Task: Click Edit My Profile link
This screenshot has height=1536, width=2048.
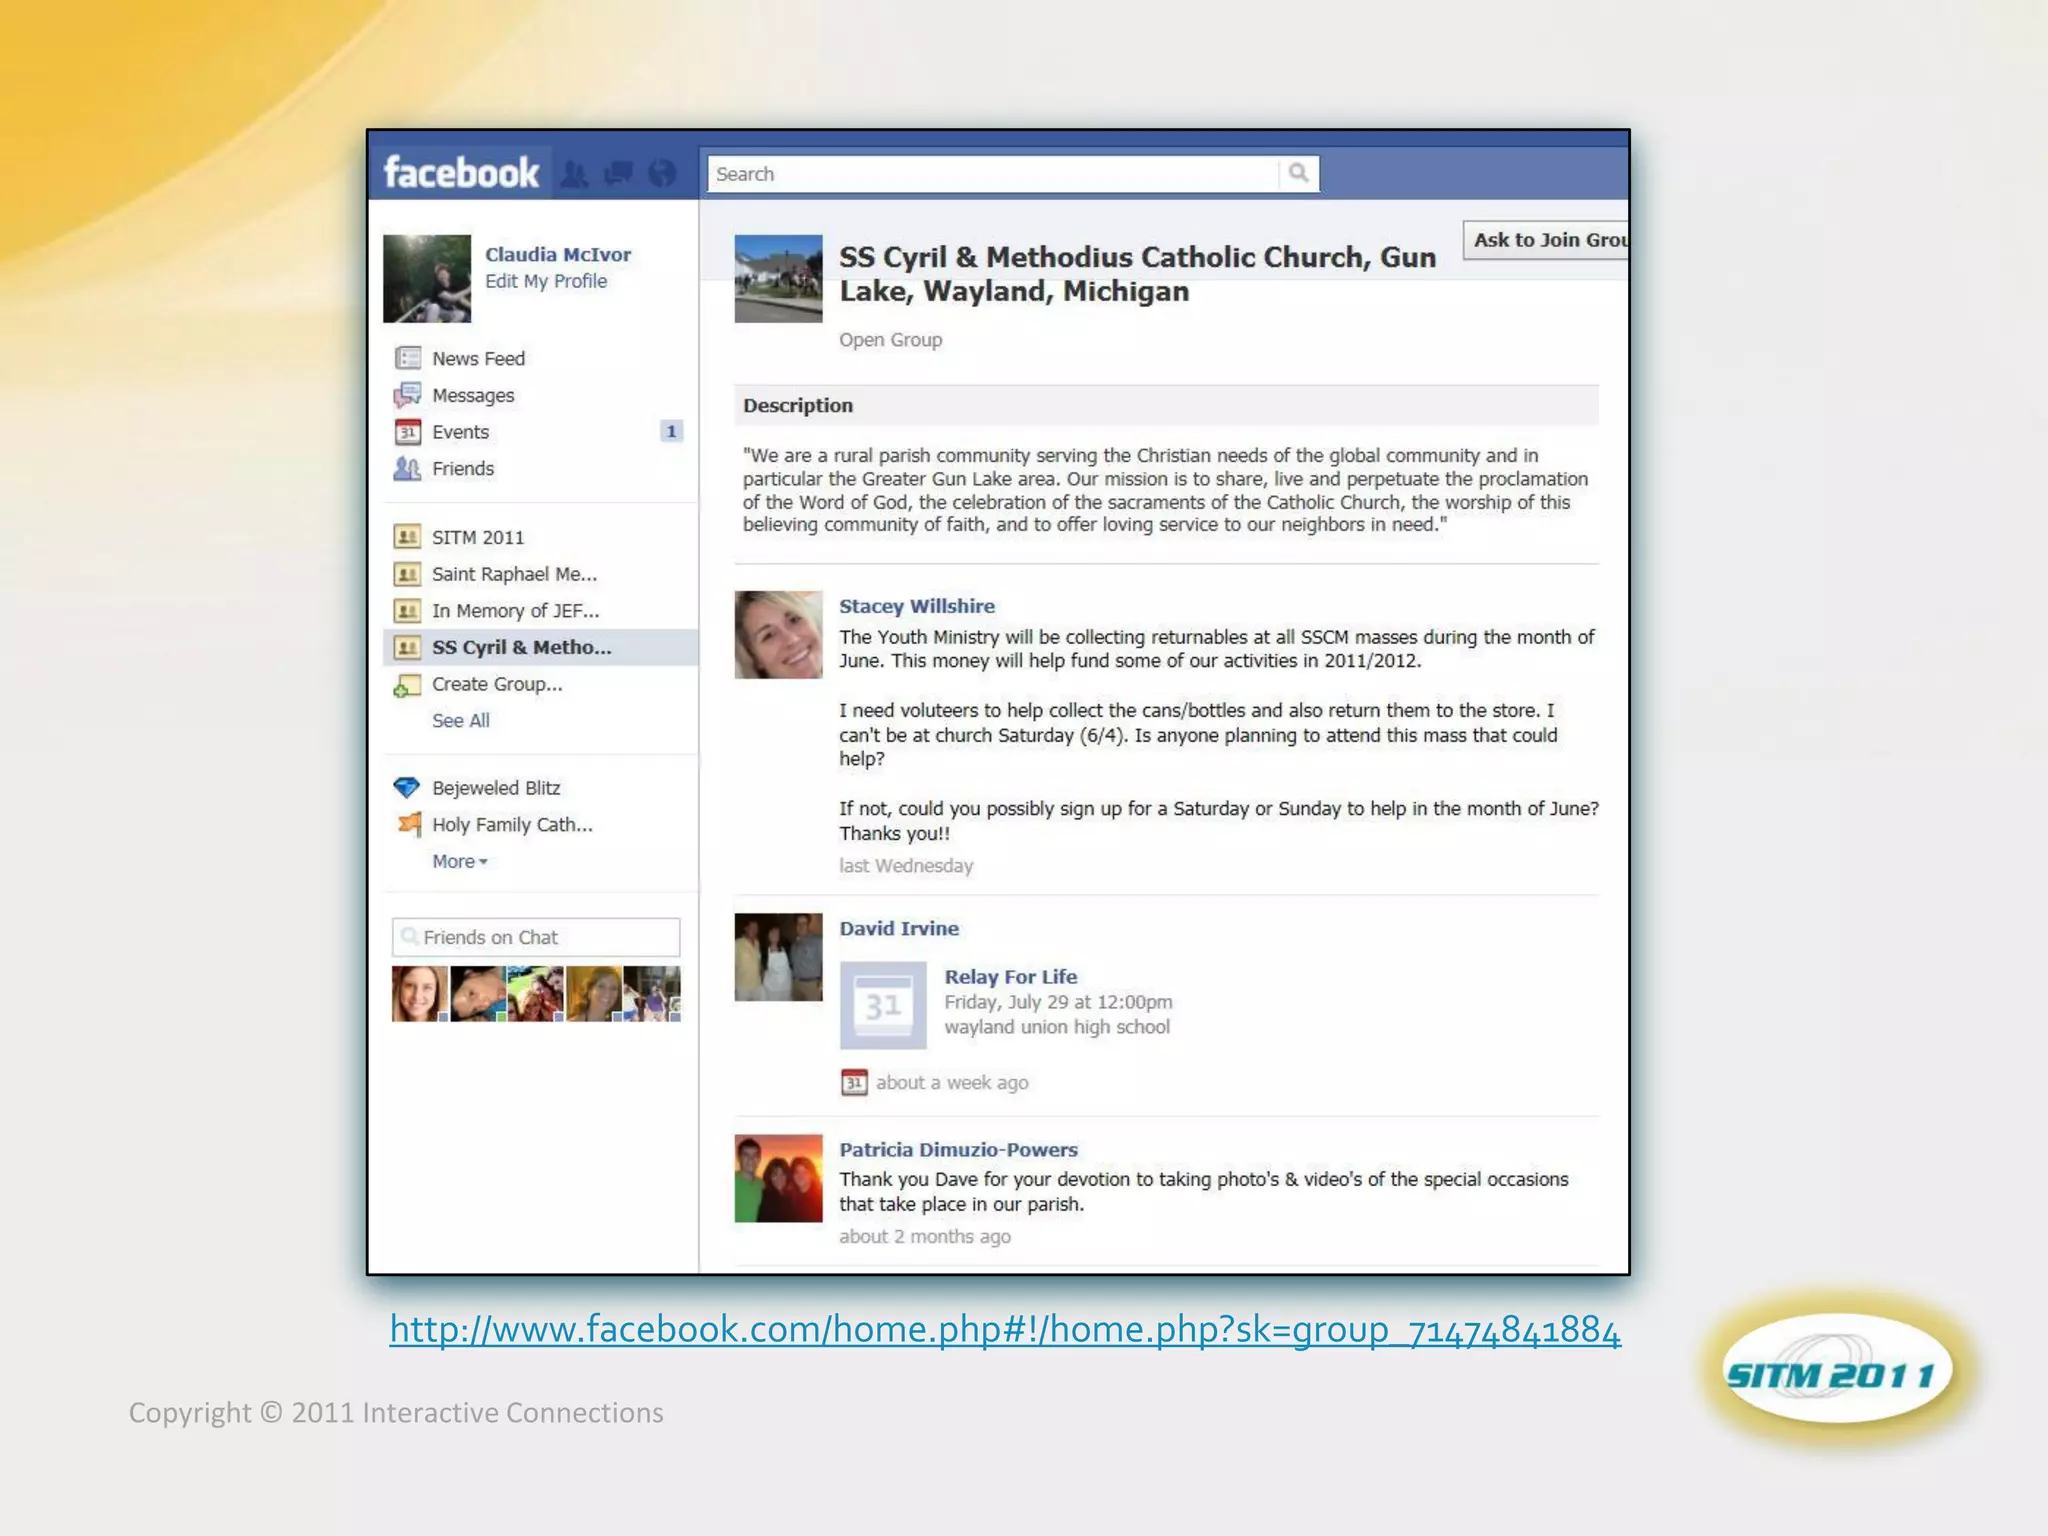Action: 546,281
